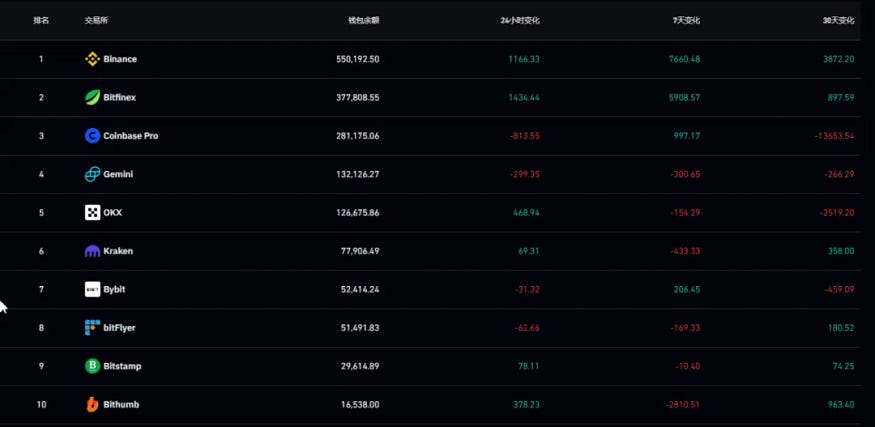Screen dimensions: 875x427
Task: Open the OKX exchange name link
Action: (x=113, y=213)
